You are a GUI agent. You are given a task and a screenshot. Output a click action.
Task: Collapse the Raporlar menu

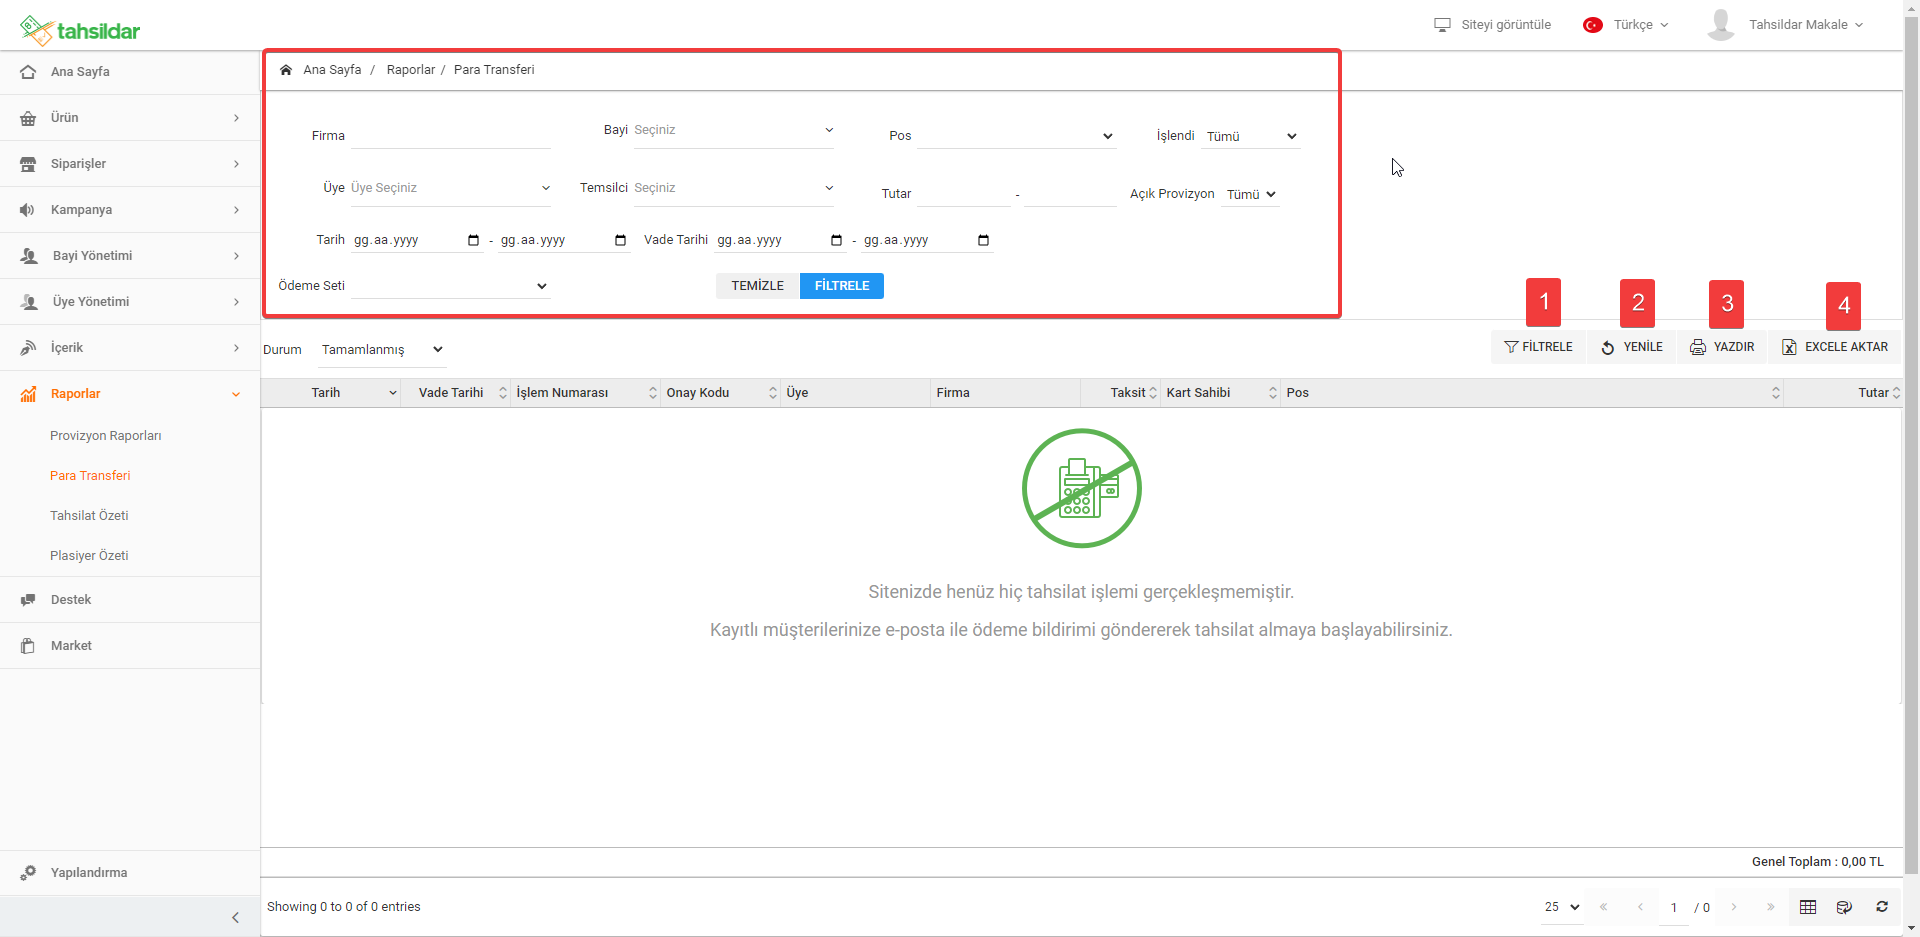coord(236,394)
